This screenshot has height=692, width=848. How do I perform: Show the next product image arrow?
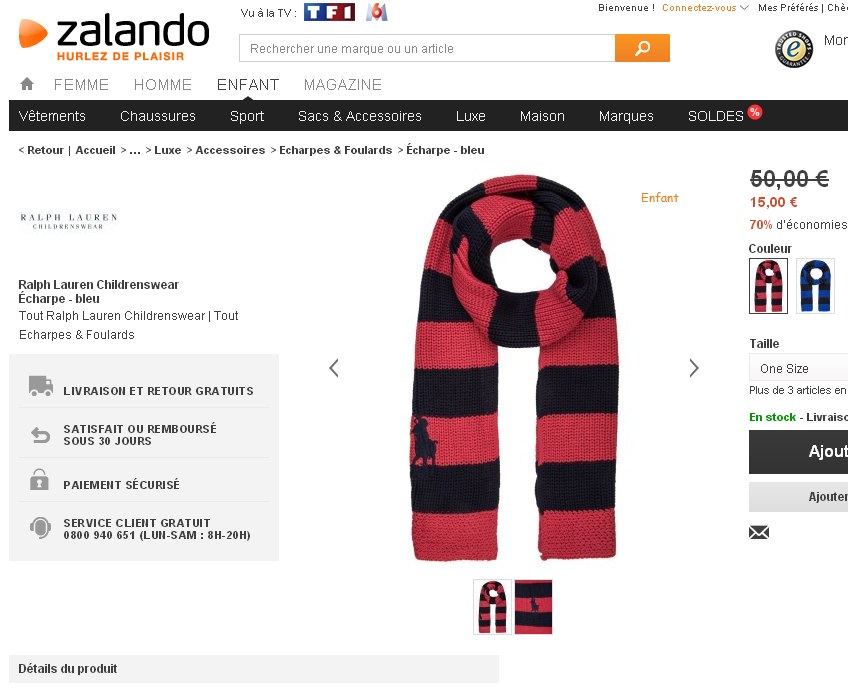(x=694, y=368)
